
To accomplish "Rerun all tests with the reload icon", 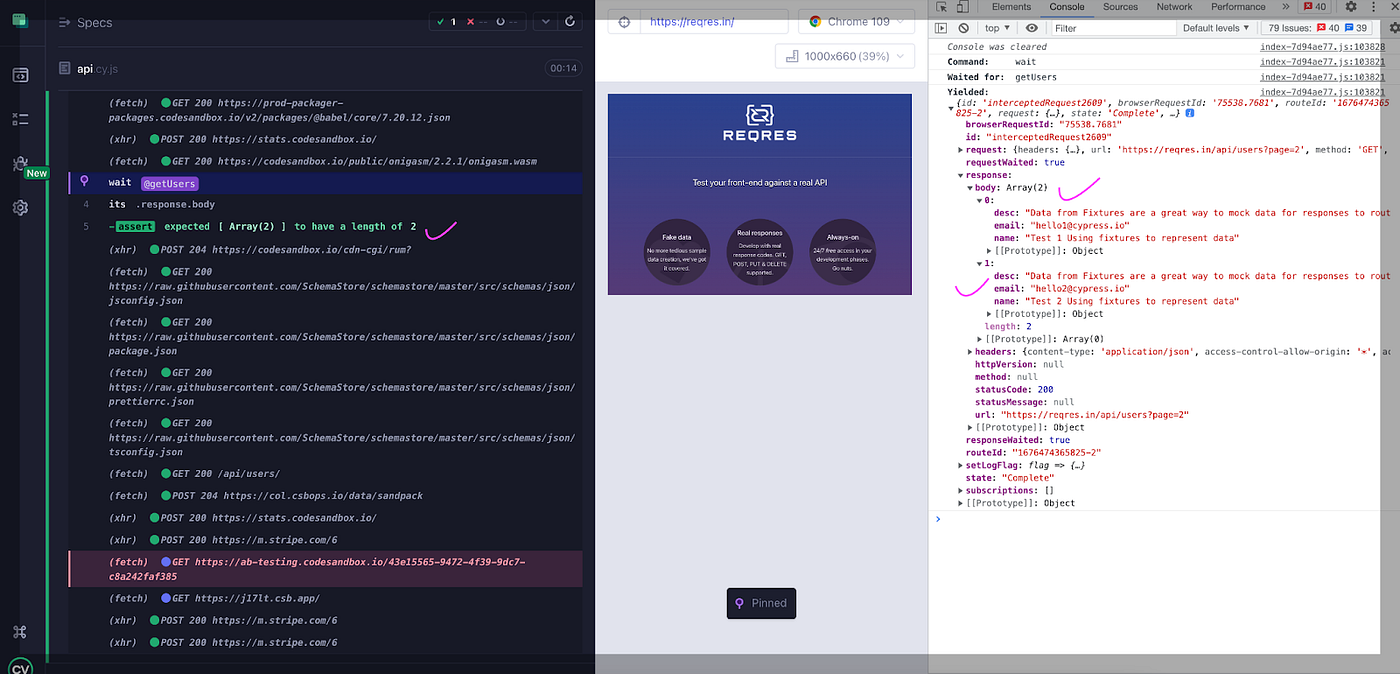I will click(x=570, y=21).
